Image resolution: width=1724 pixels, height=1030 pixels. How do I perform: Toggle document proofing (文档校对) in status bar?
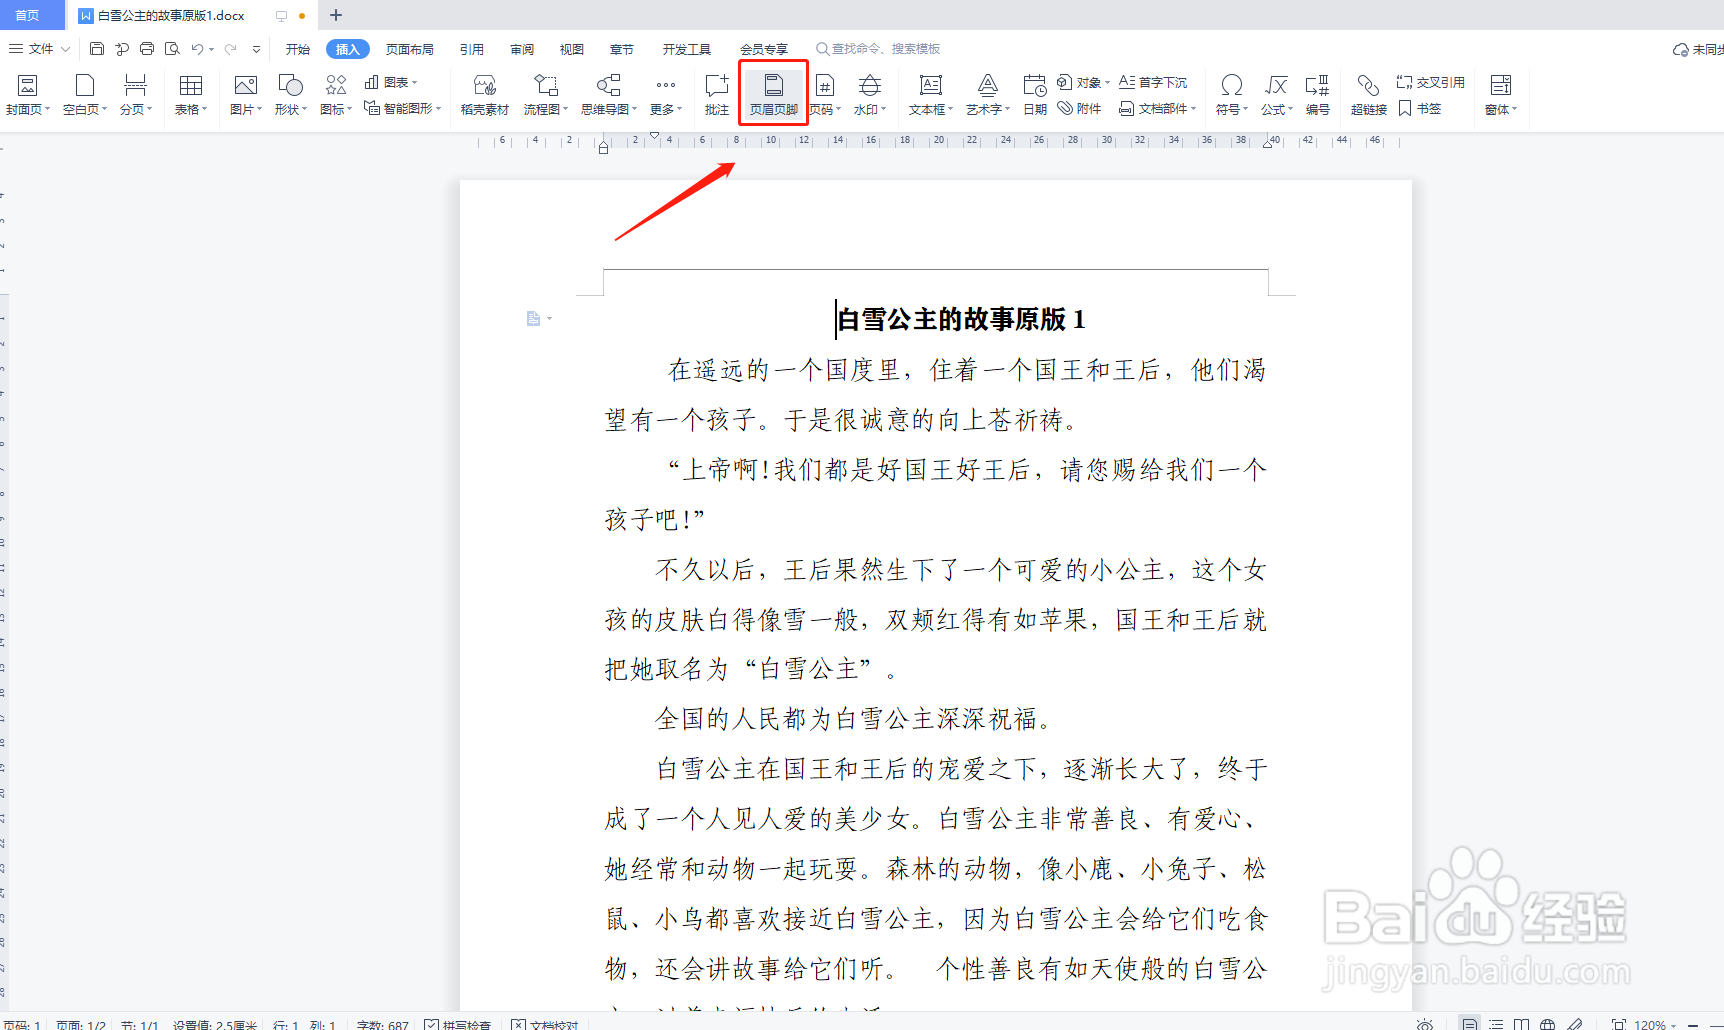545,1024
